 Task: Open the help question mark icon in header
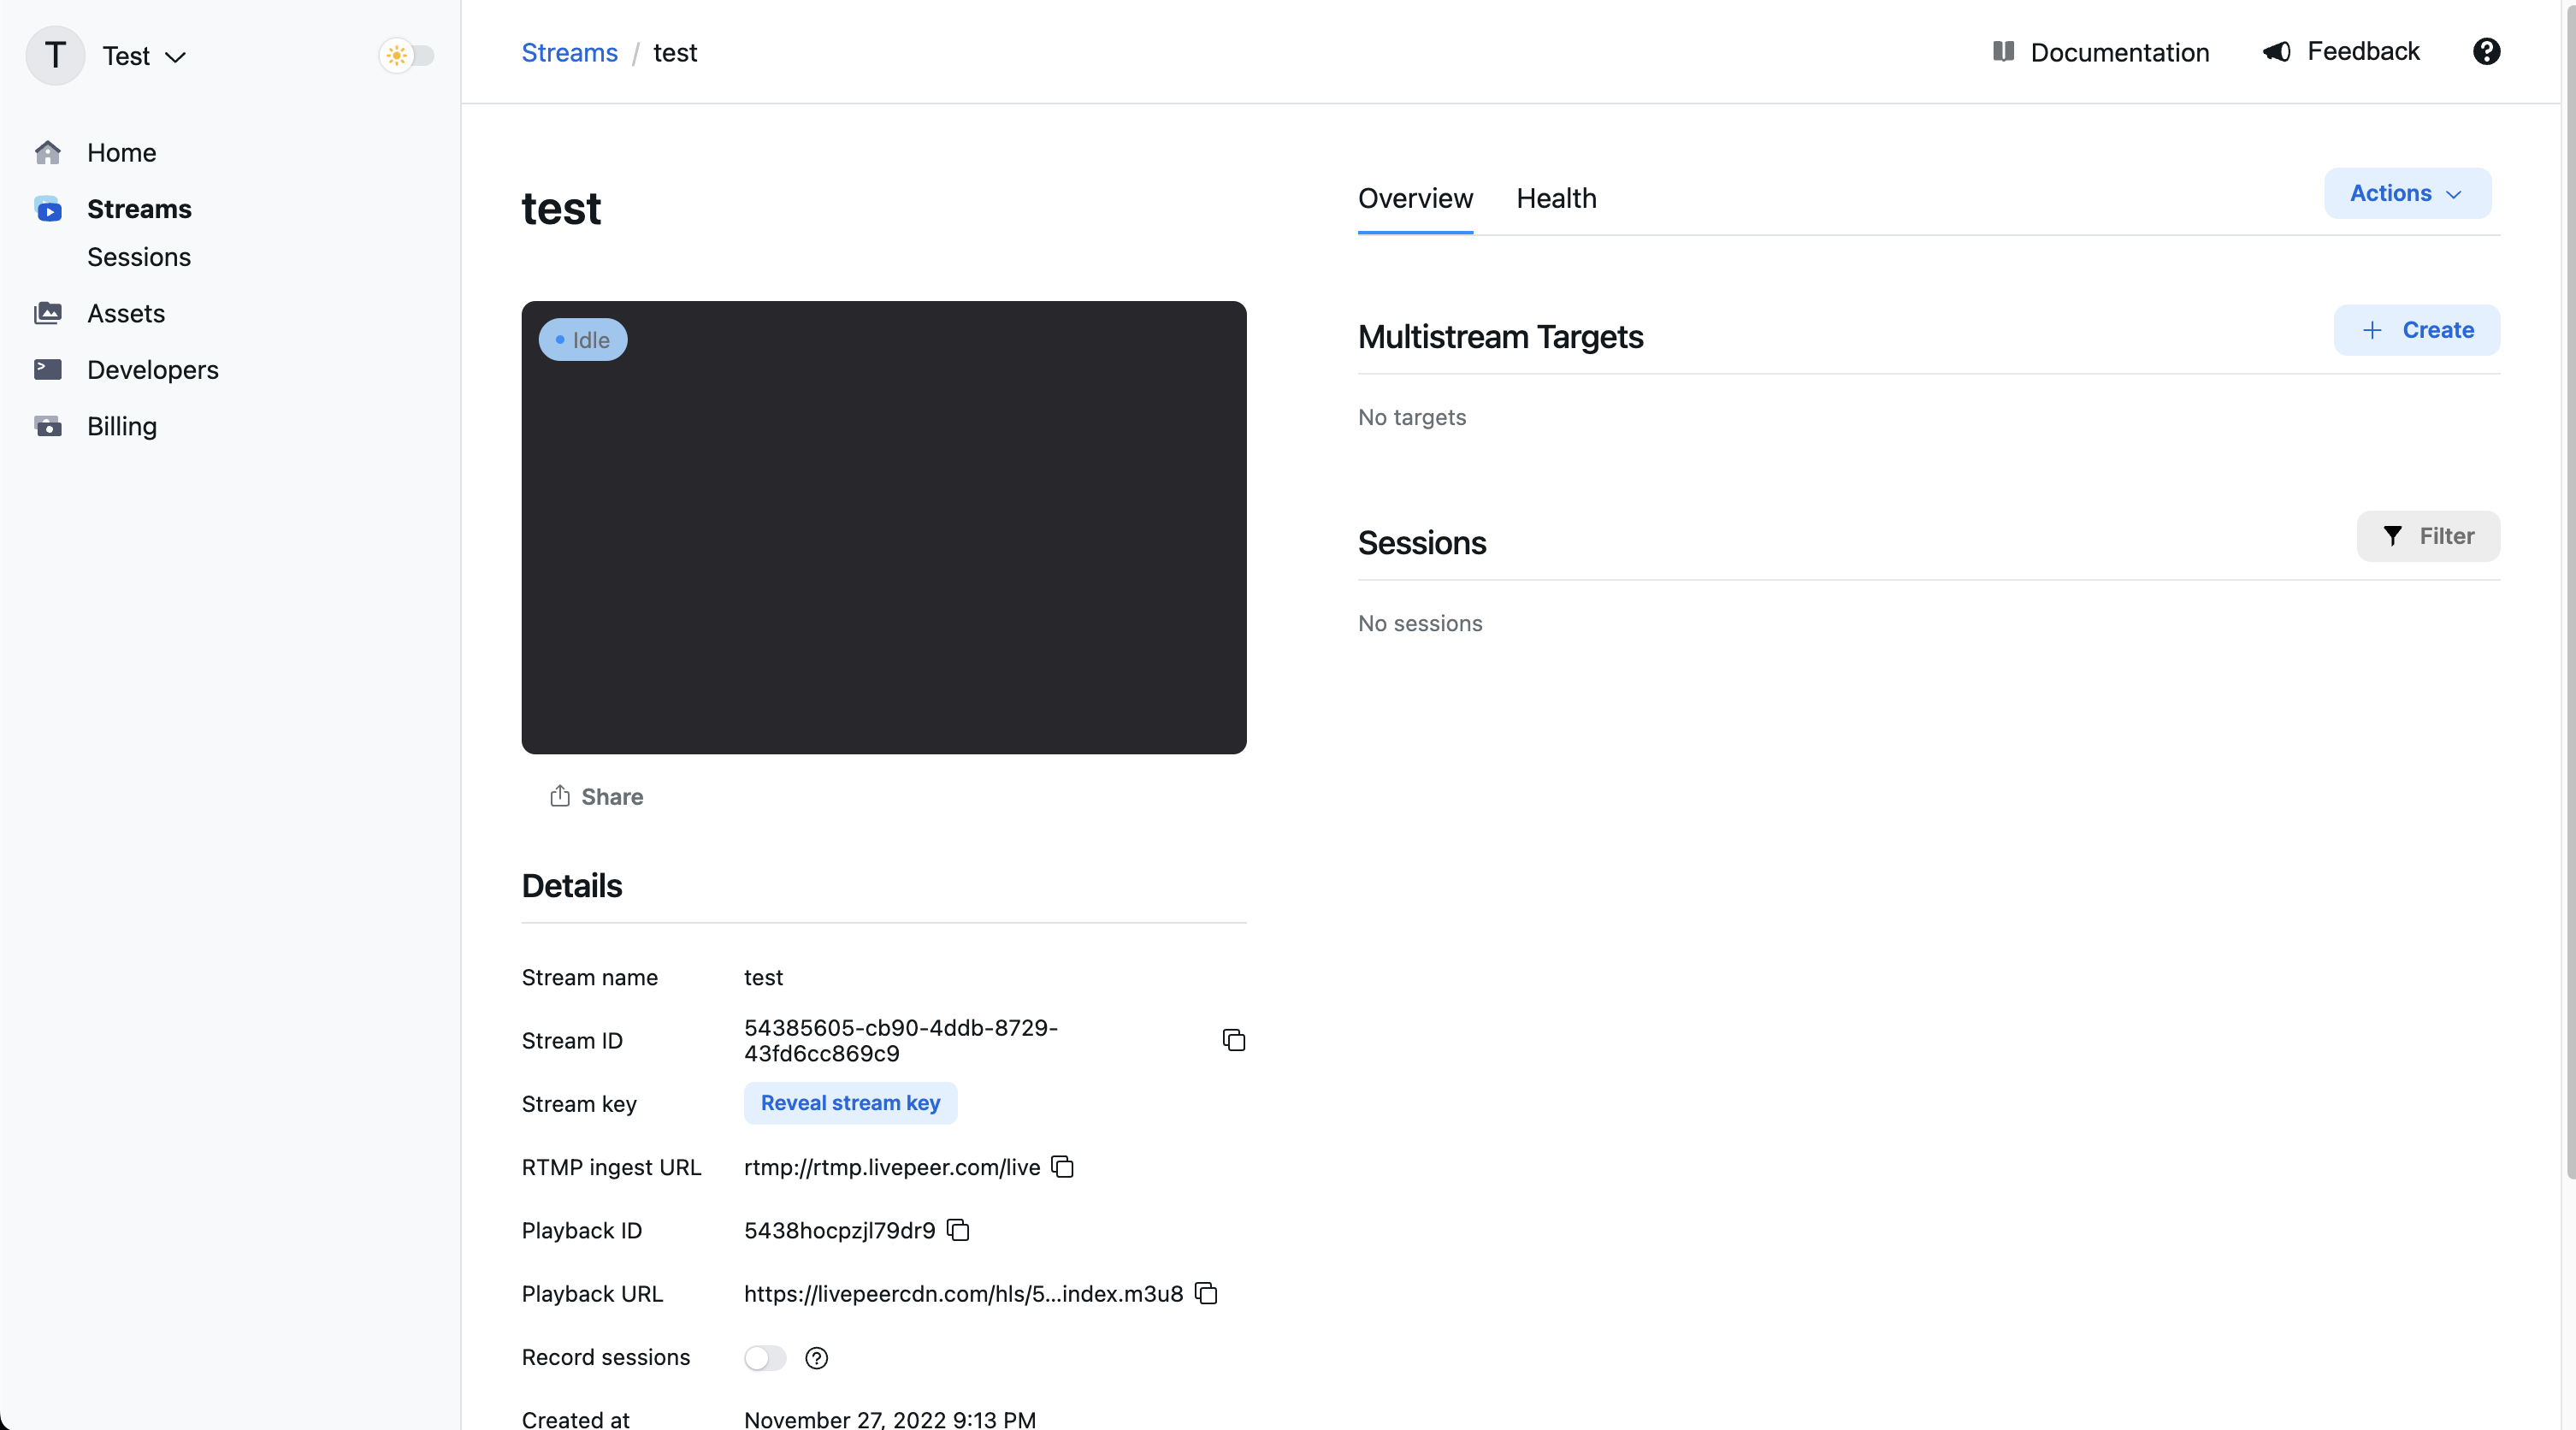point(2486,51)
